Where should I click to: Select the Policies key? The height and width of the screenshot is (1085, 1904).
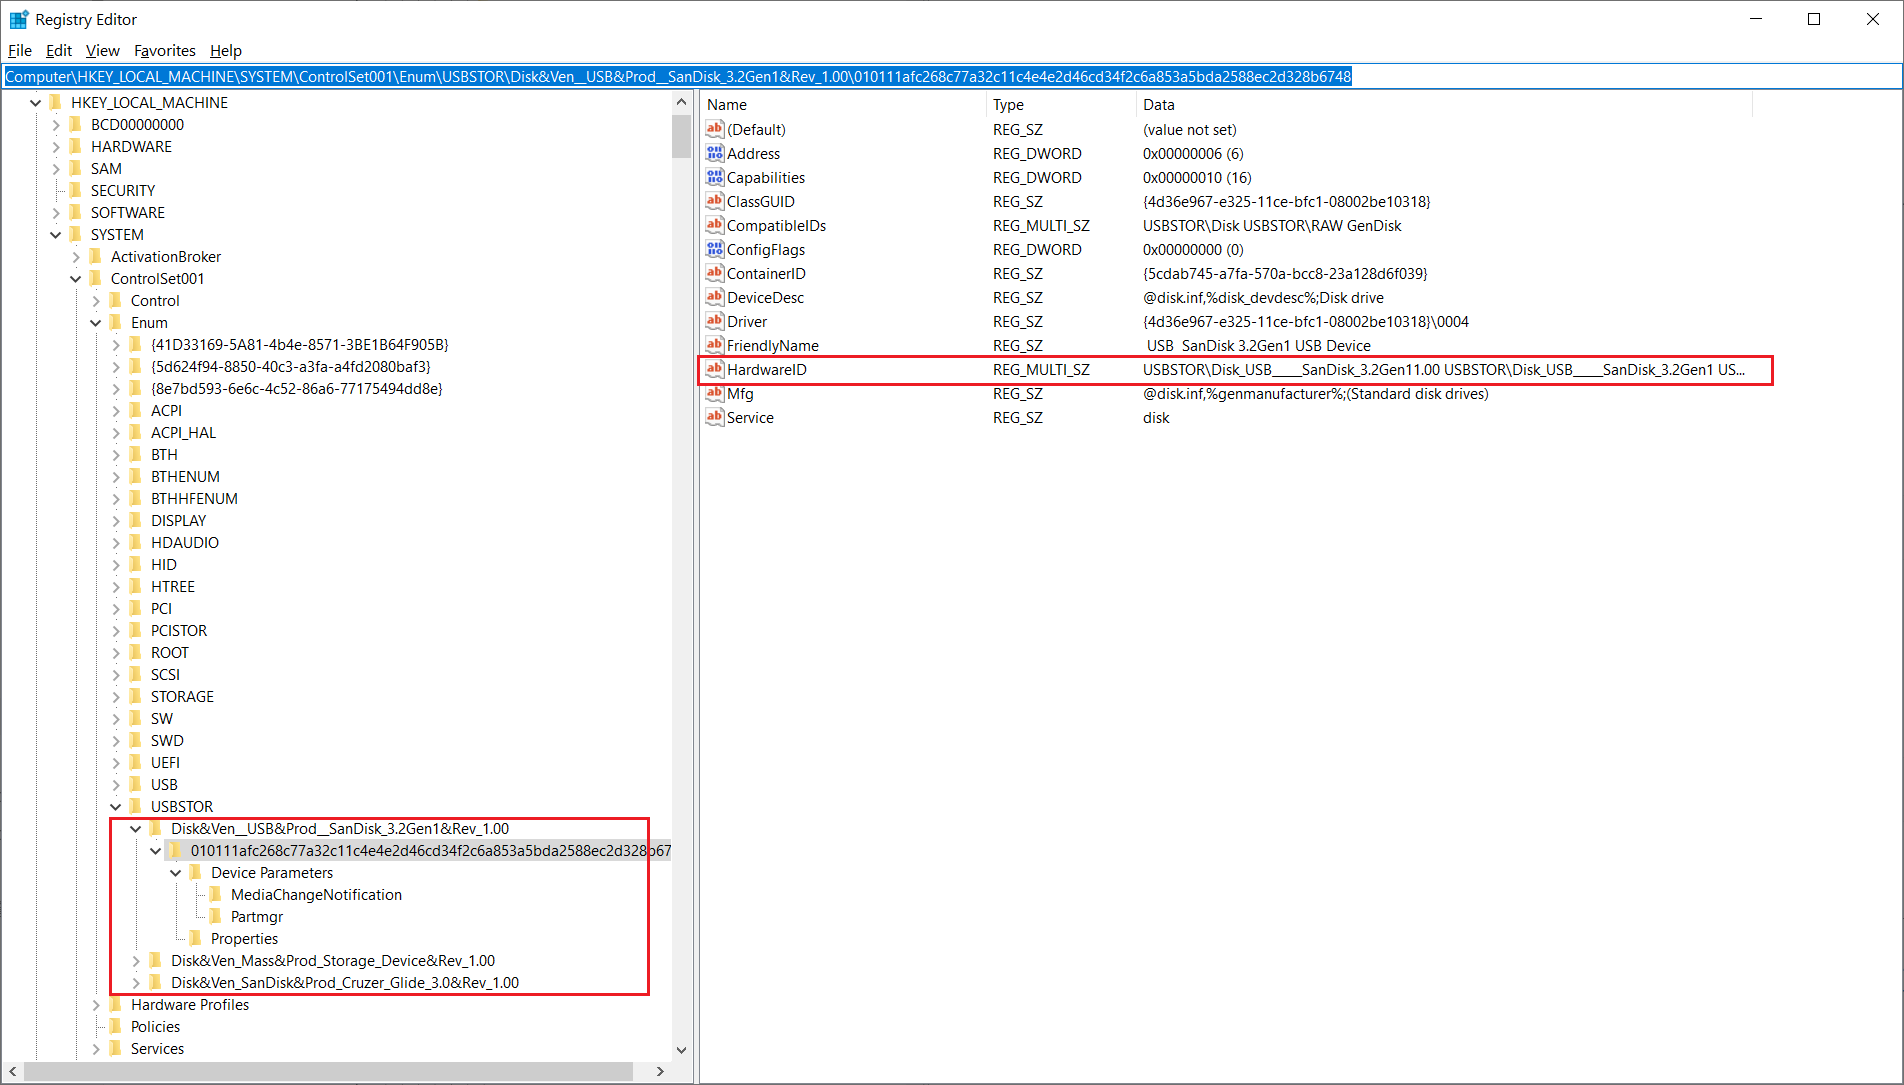(x=155, y=1026)
